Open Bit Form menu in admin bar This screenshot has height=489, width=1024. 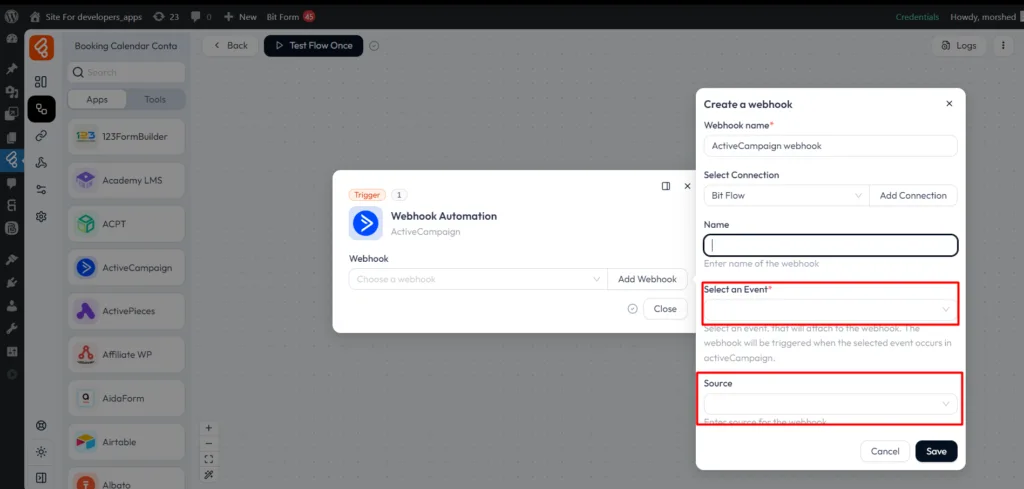(x=291, y=17)
